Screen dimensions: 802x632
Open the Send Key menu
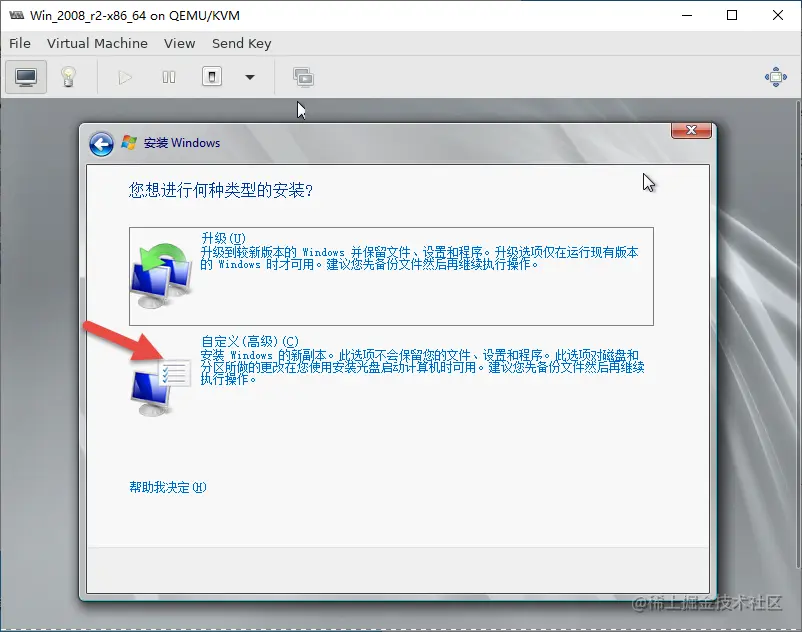point(241,43)
